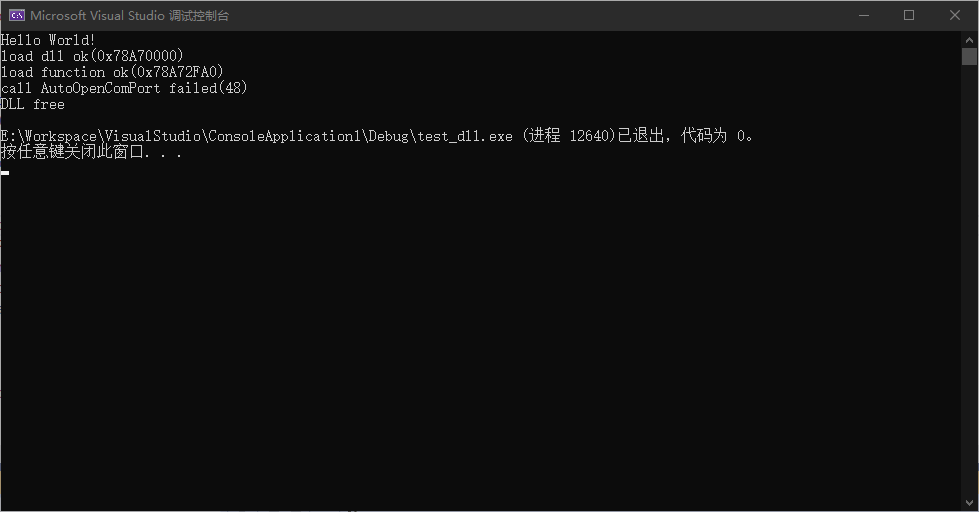Minimize the debug console window

click(x=863, y=16)
